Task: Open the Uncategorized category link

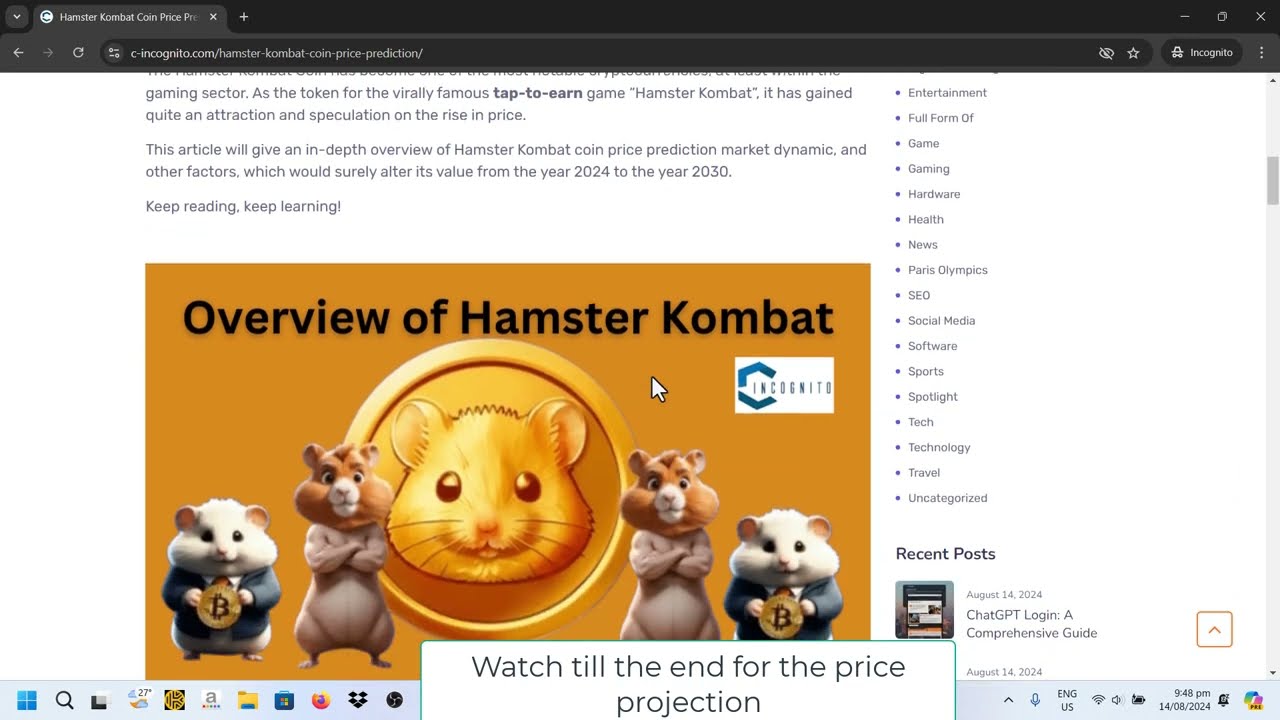Action: (947, 498)
